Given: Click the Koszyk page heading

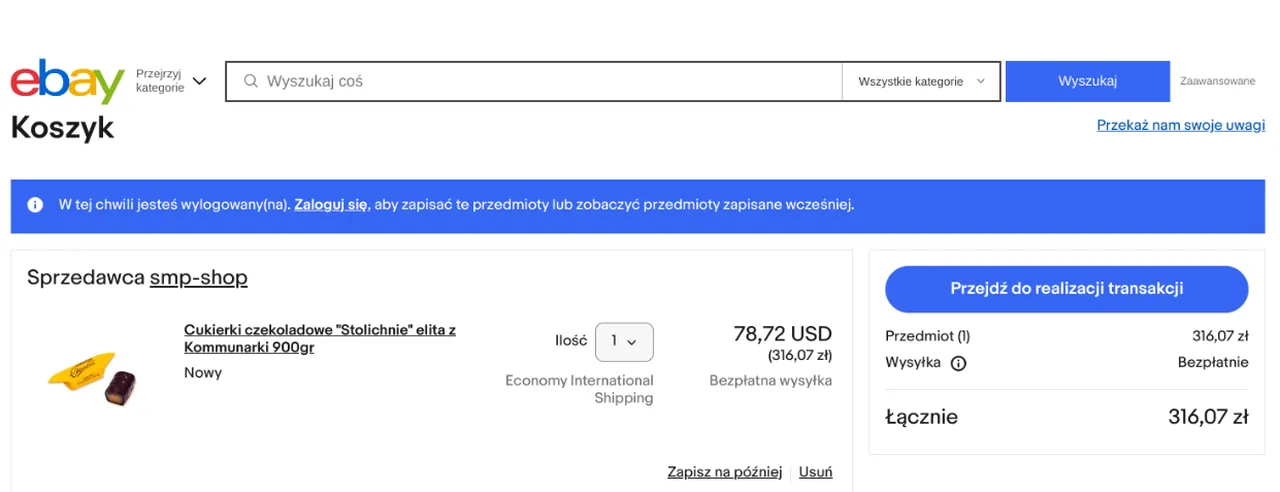Looking at the screenshot, I should click(x=62, y=128).
